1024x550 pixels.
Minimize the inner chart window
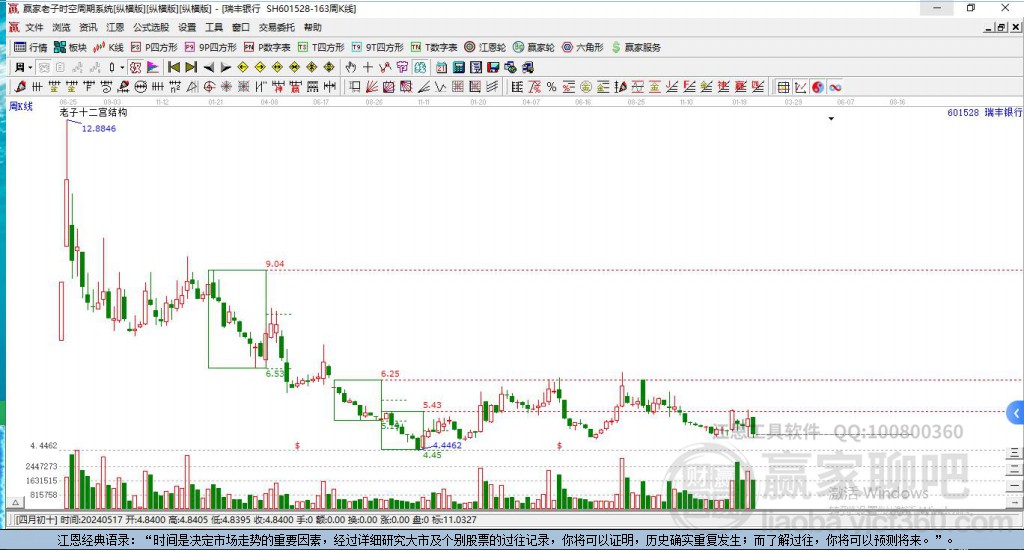pos(989,27)
